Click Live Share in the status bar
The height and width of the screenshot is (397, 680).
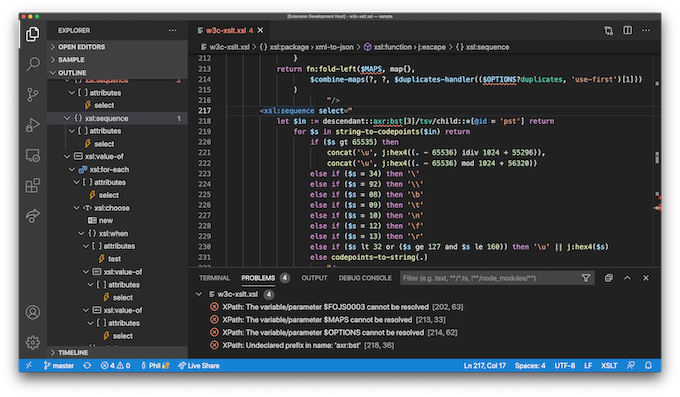point(199,366)
